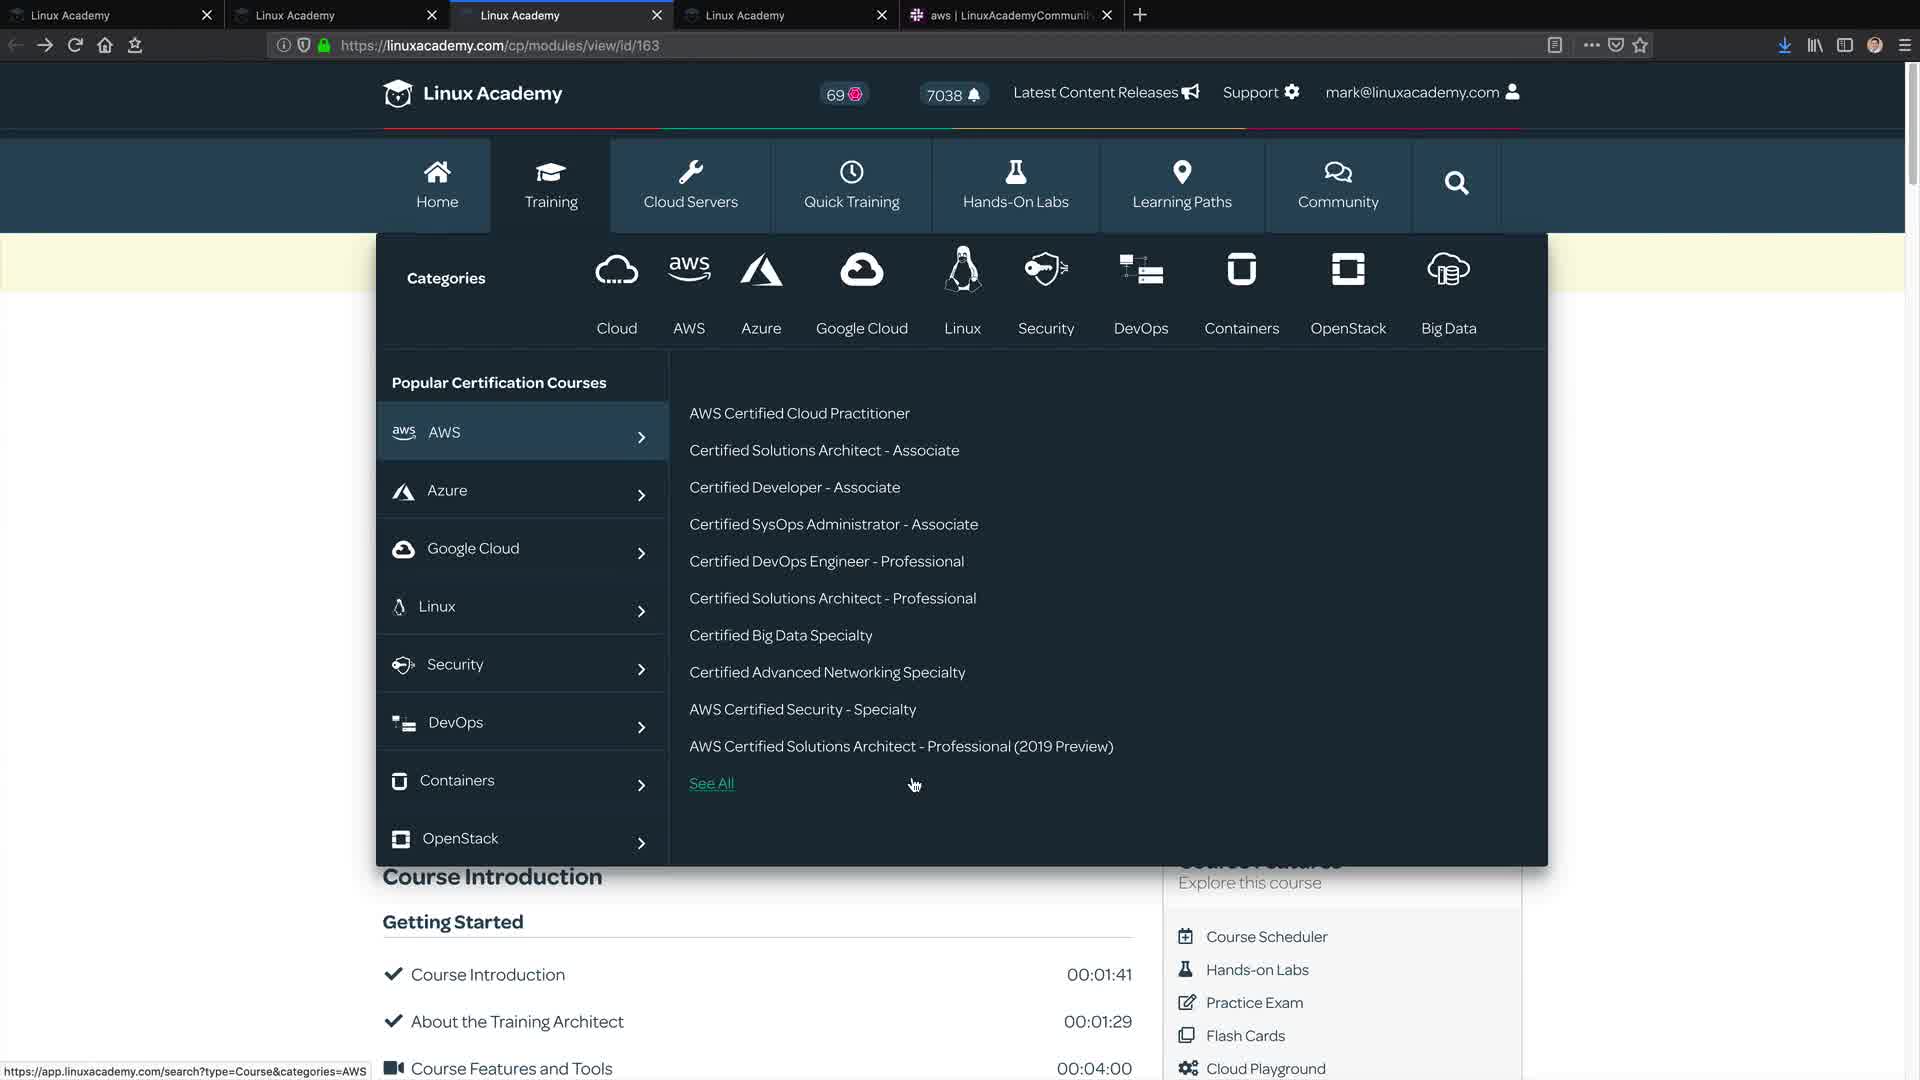Expand the Containers certification courses row
Screen dimensions: 1920x1080
pos(522,781)
